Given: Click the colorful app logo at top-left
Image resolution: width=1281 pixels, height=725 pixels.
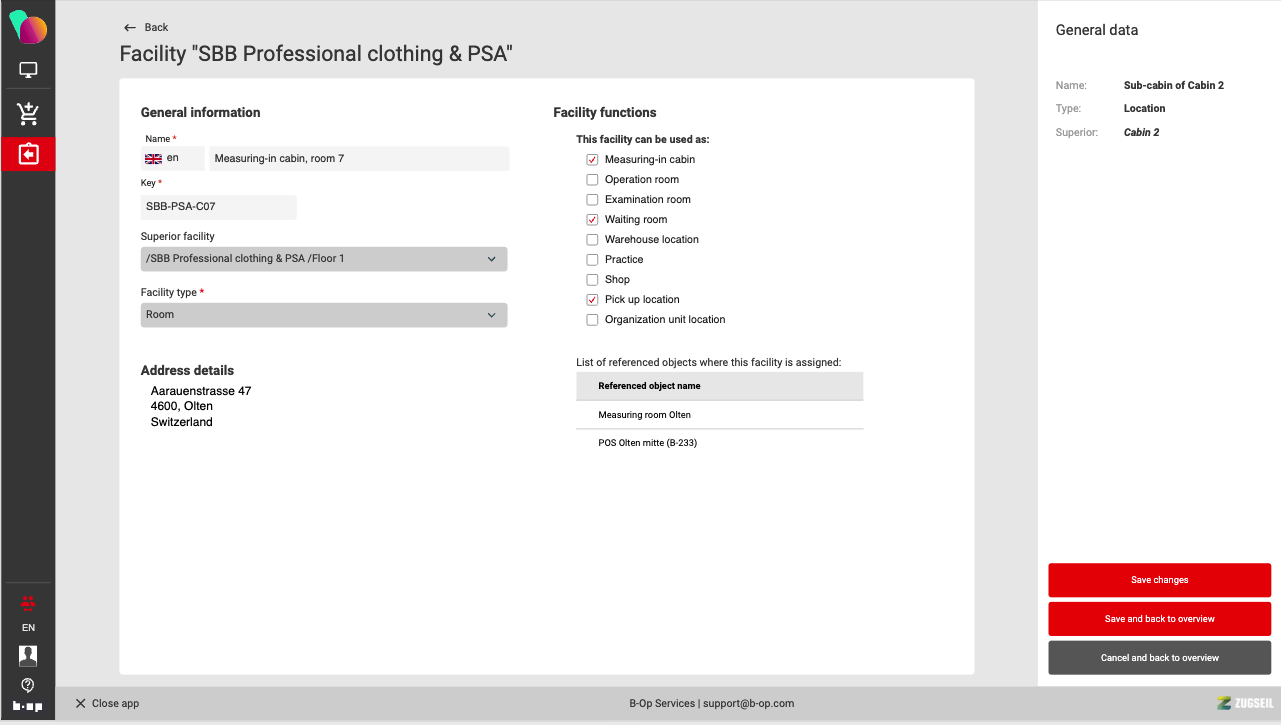Looking at the screenshot, I should click(x=28, y=27).
